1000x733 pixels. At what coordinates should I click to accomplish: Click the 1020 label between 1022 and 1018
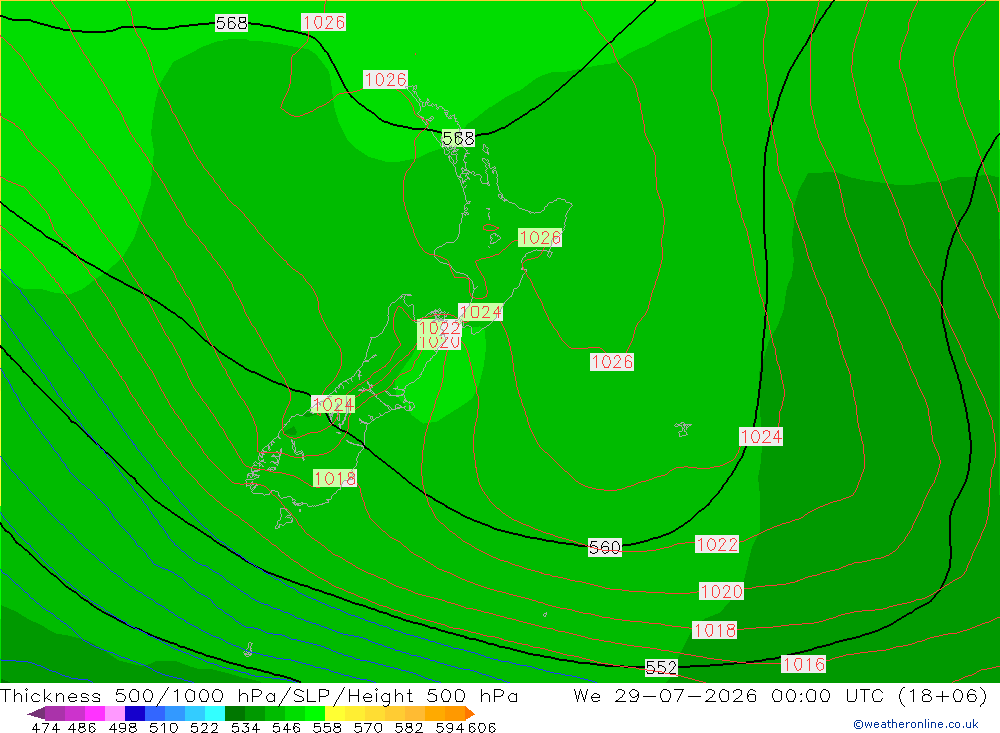point(721,591)
